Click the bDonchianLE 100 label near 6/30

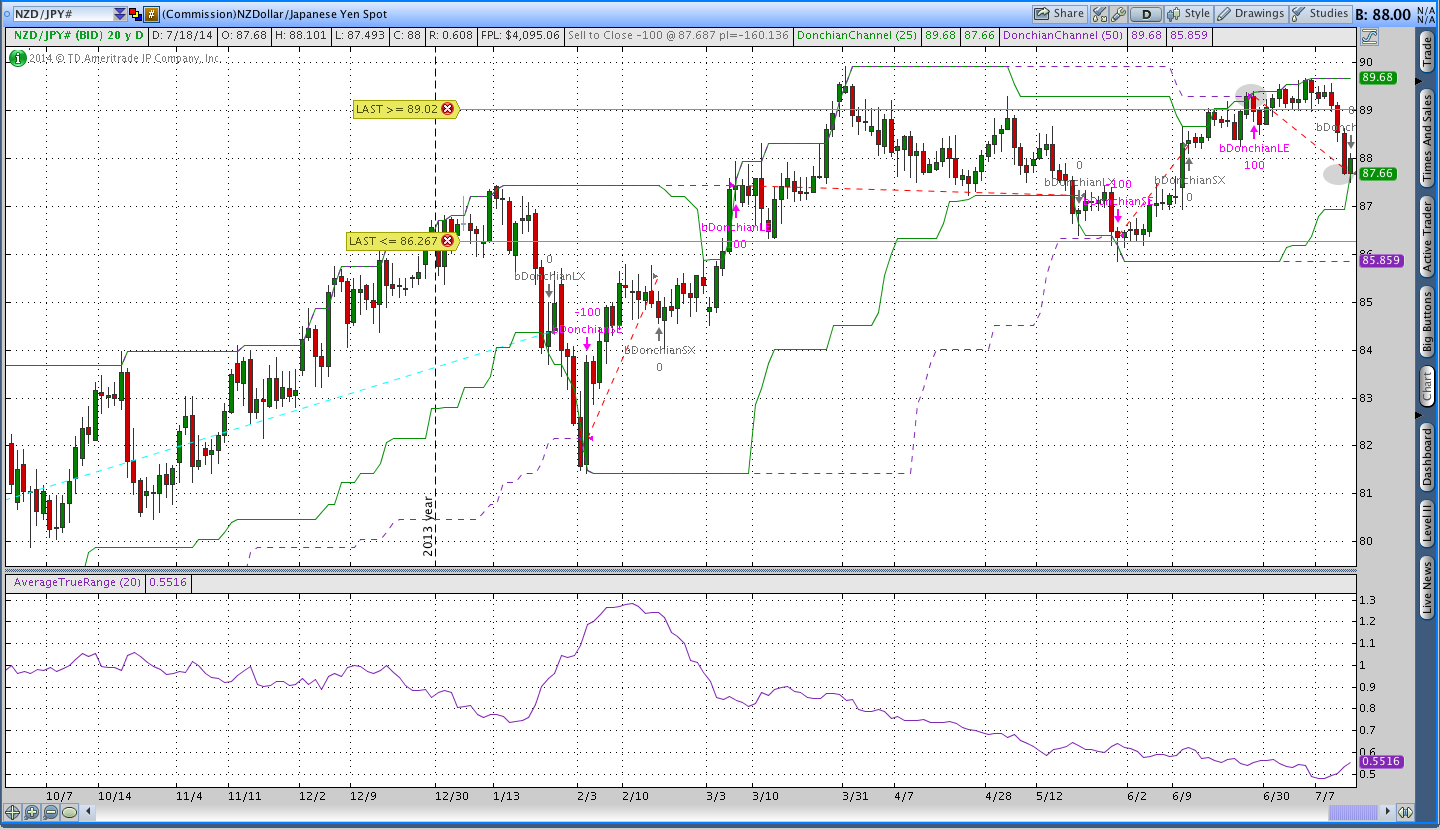point(1254,148)
